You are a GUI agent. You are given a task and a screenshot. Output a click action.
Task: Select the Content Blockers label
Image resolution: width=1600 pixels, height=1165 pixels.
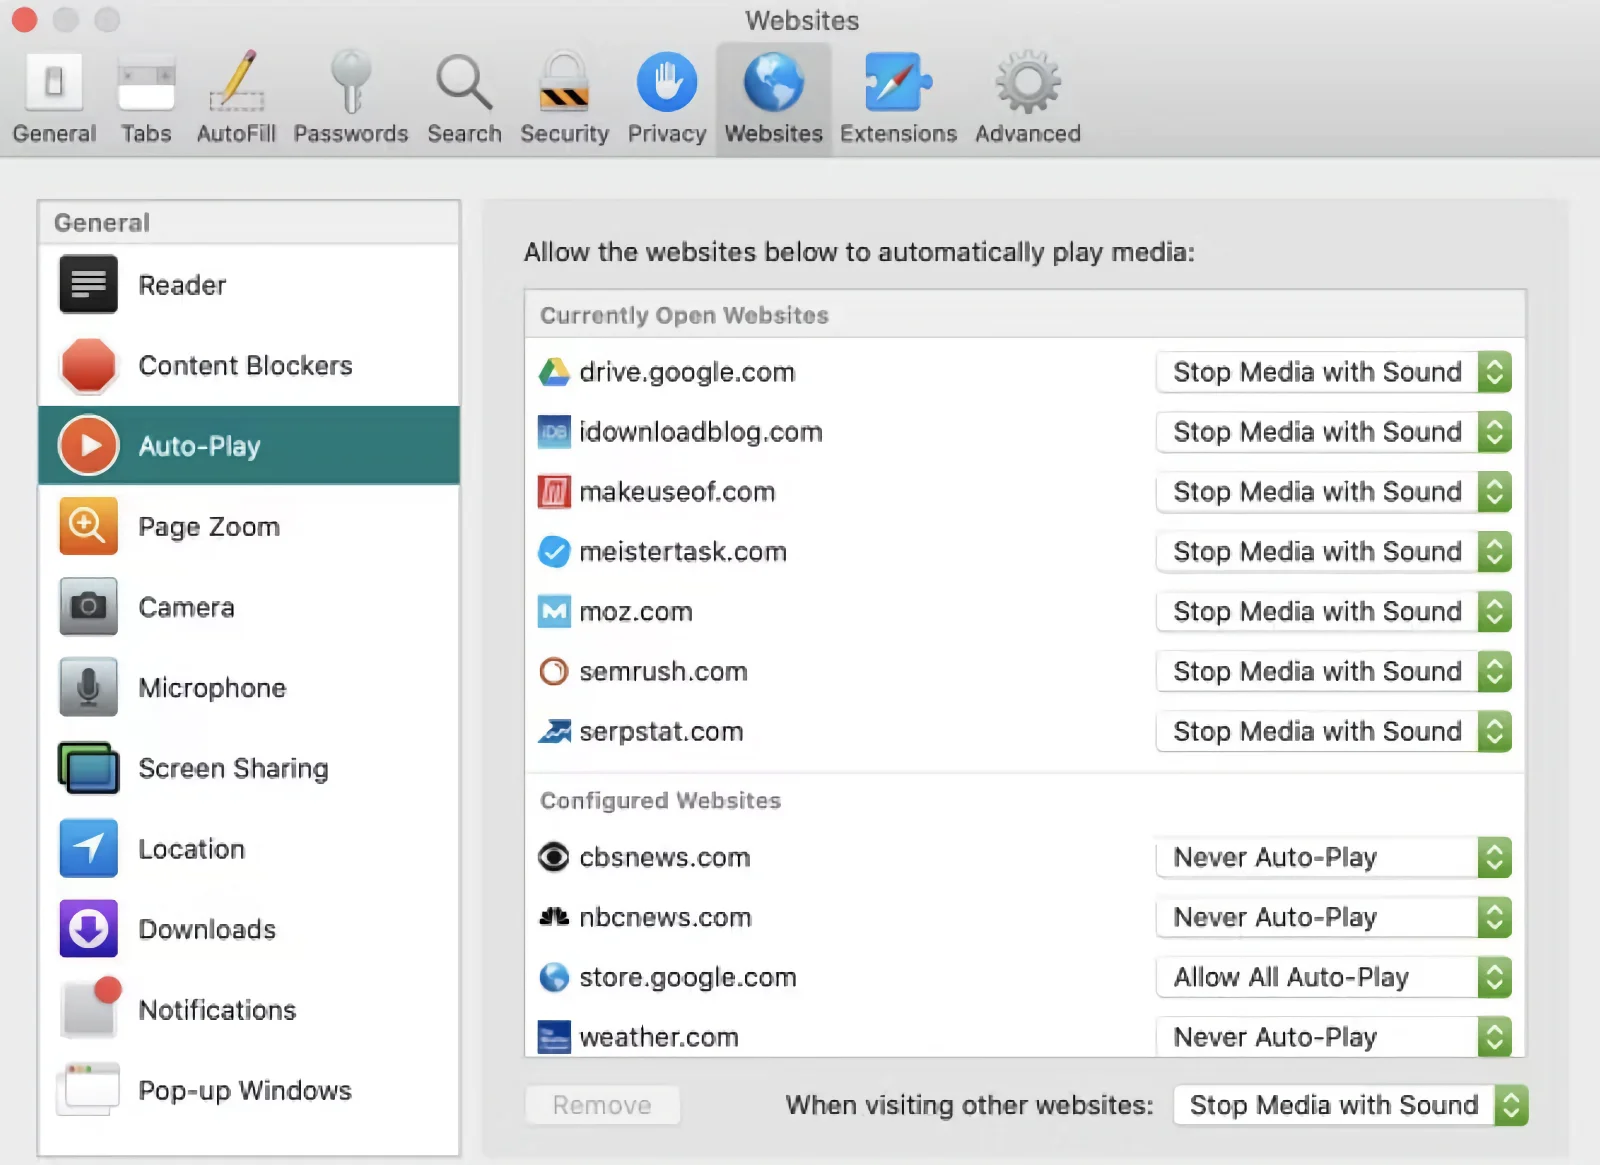tap(245, 366)
